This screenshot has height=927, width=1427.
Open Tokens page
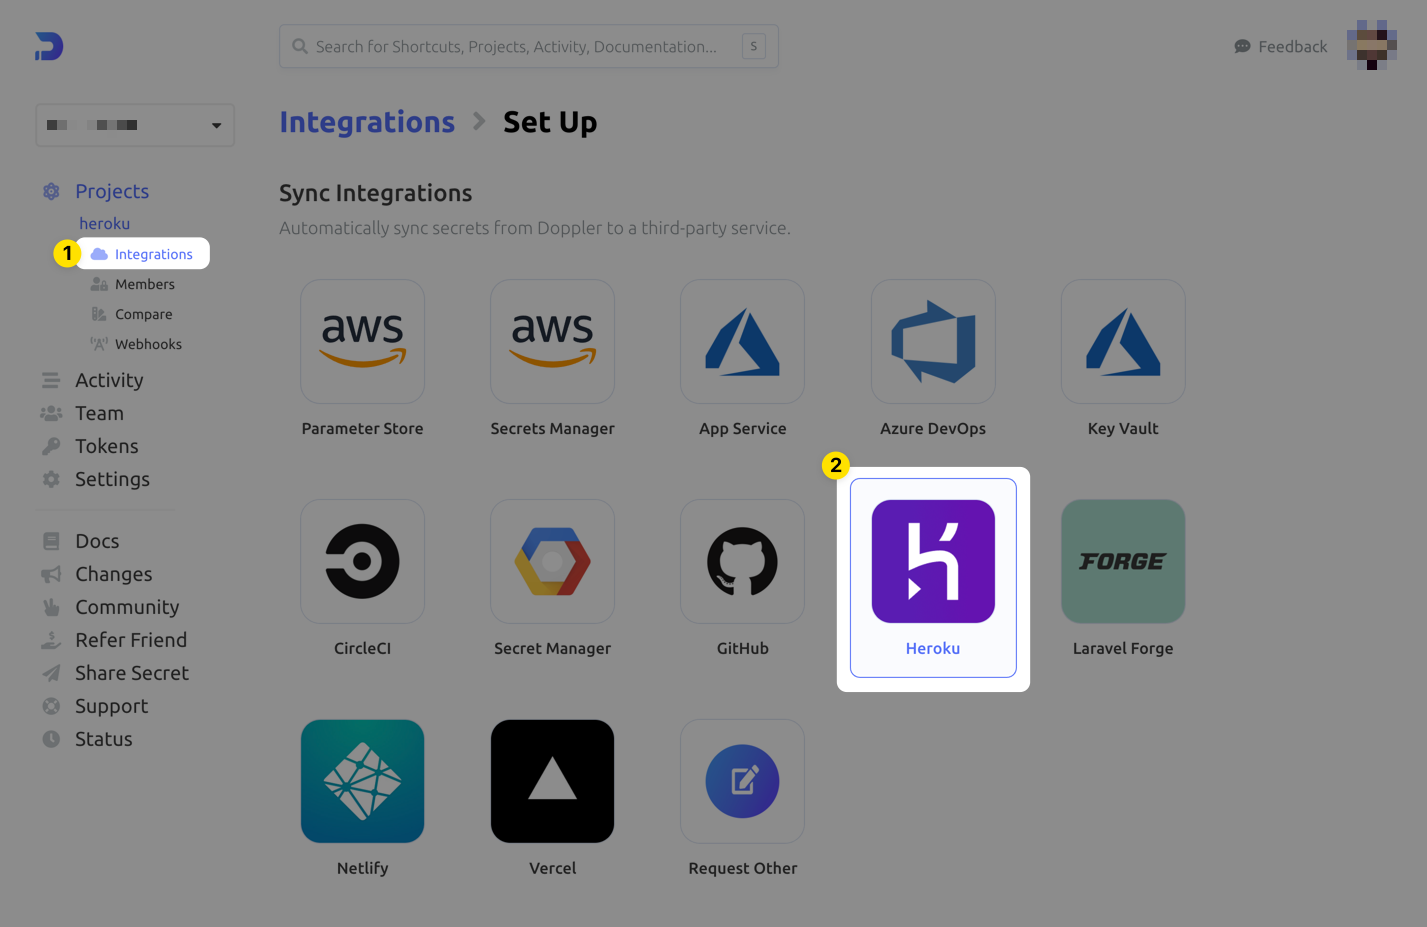tap(107, 446)
